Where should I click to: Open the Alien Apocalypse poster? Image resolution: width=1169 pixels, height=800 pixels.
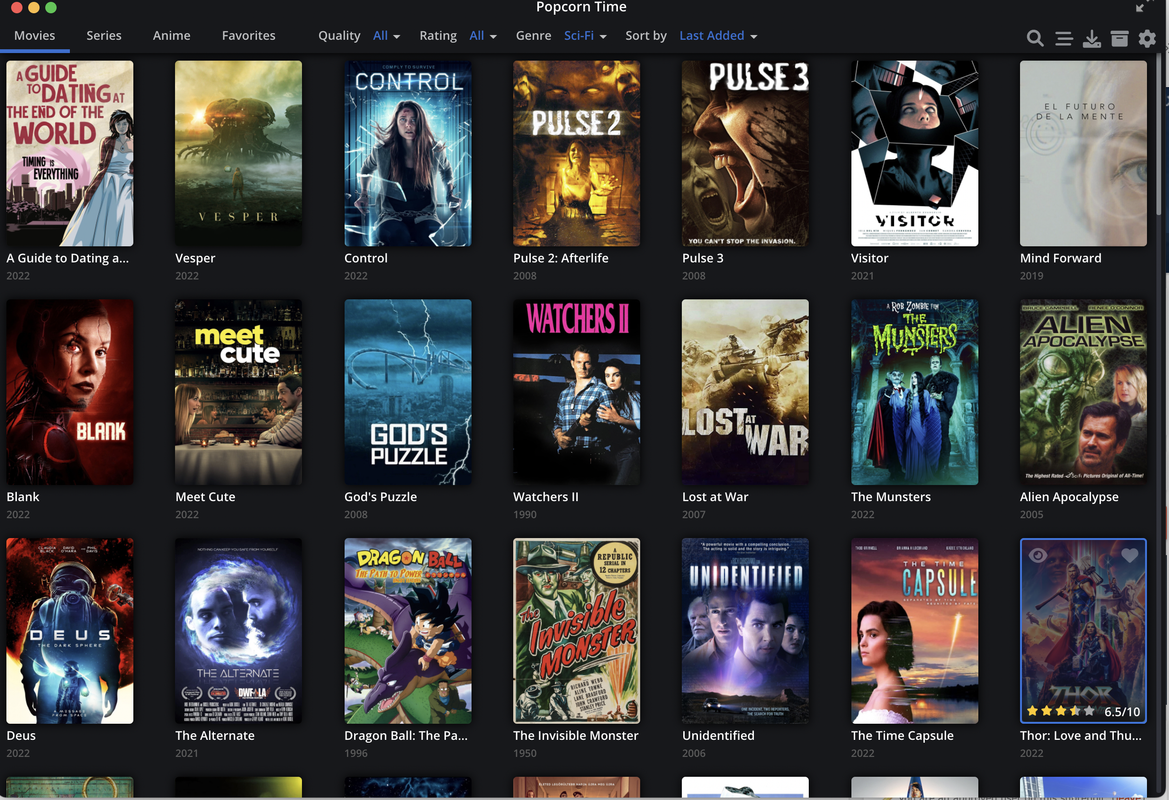[x=1083, y=392]
